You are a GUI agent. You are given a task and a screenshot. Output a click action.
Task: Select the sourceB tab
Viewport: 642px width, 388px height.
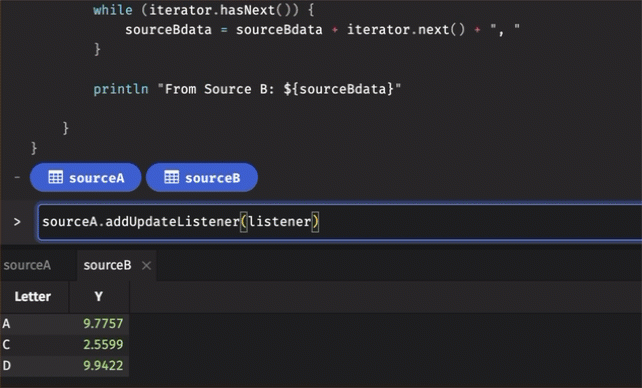pos(107,265)
